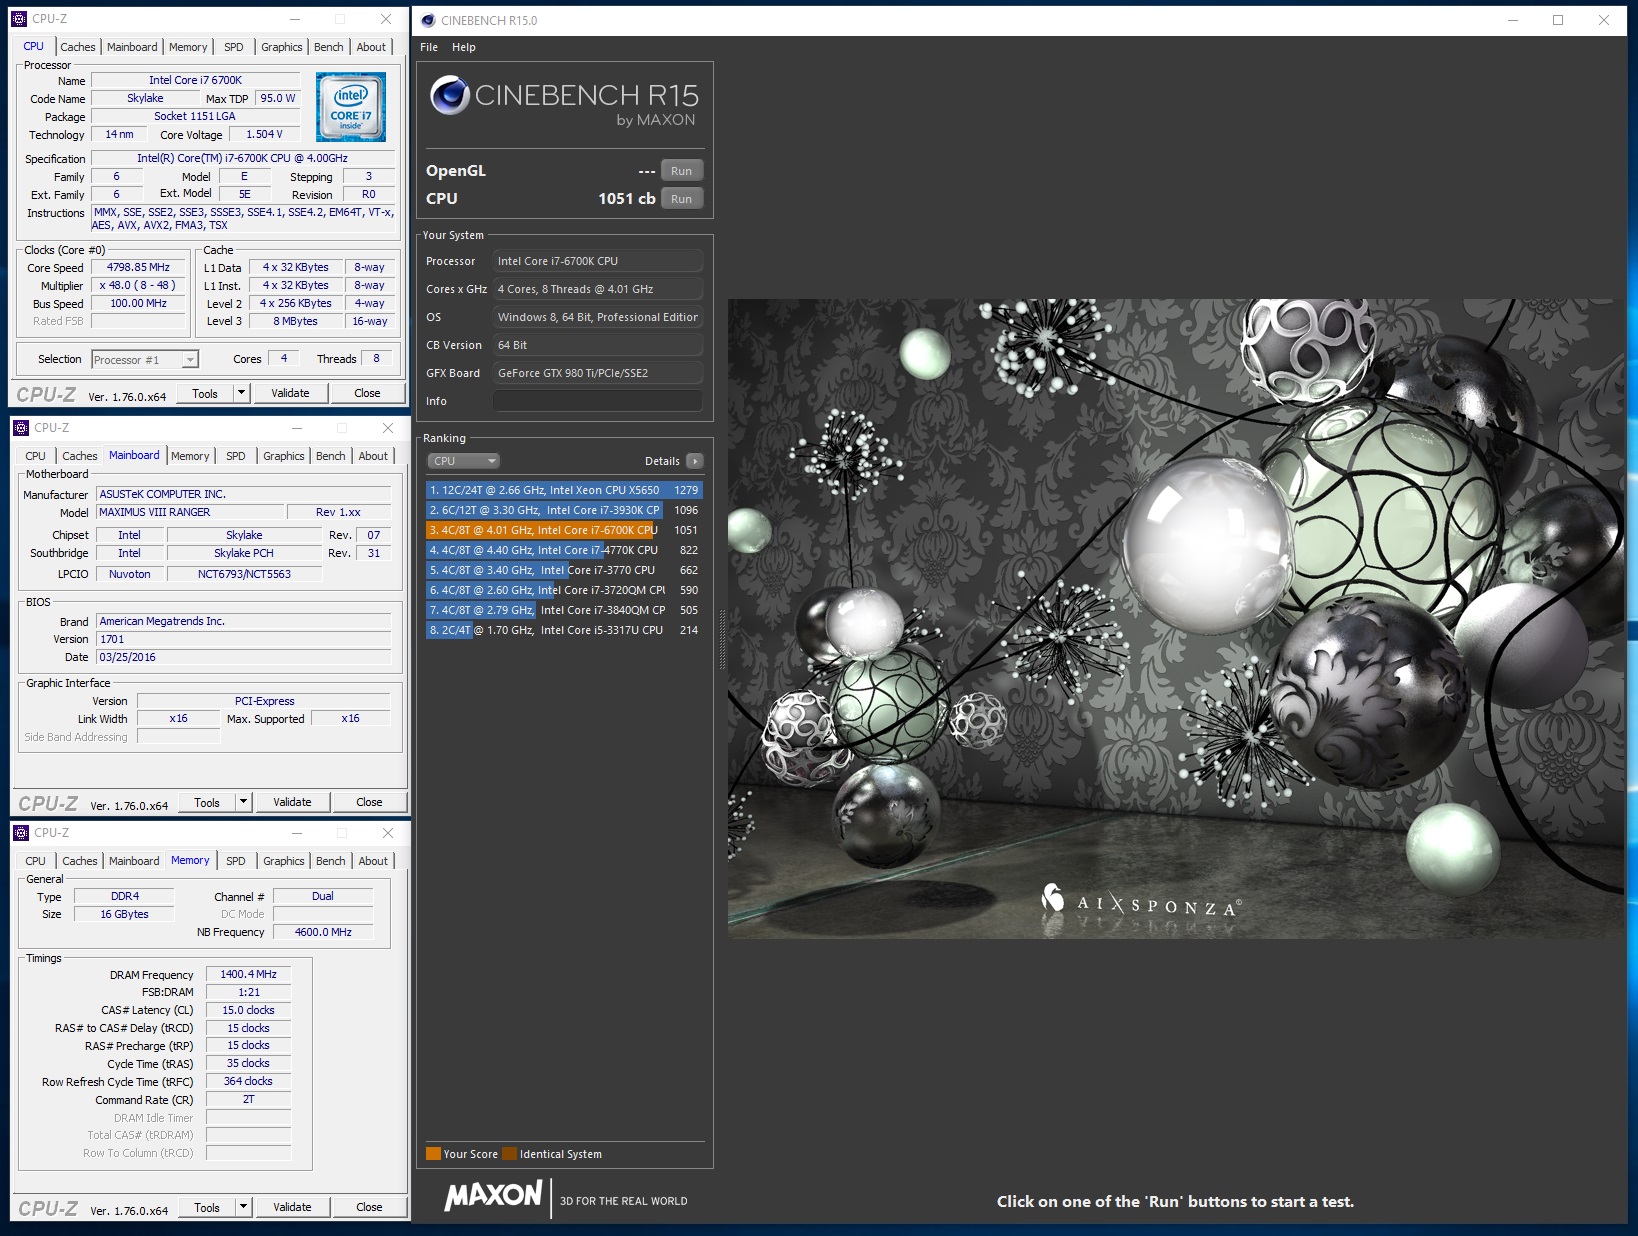Click the GFX Board field in Cinebench
Image resolution: width=1638 pixels, height=1236 pixels.
pos(597,373)
